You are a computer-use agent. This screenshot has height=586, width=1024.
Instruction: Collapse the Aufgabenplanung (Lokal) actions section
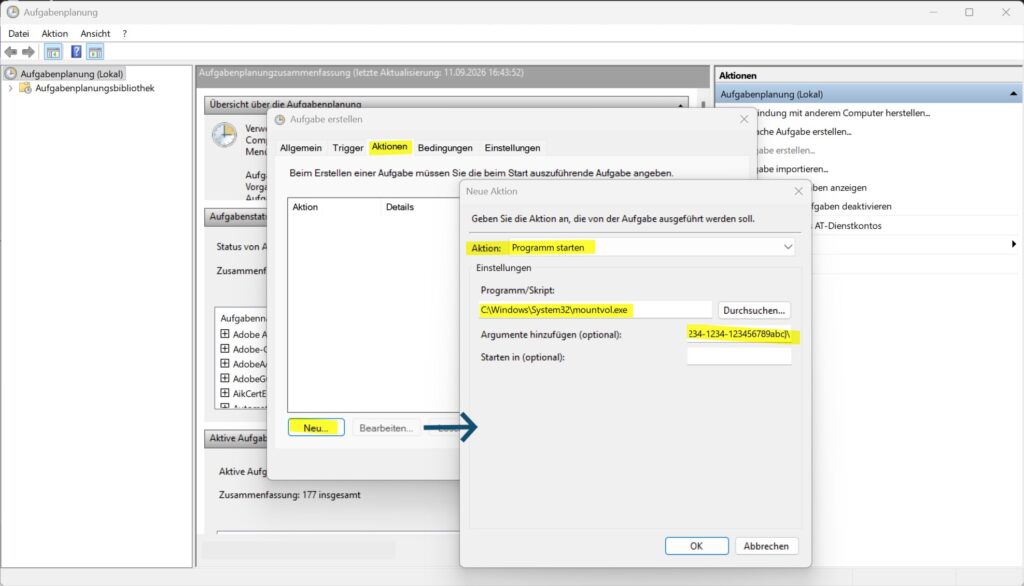pos(1013,94)
